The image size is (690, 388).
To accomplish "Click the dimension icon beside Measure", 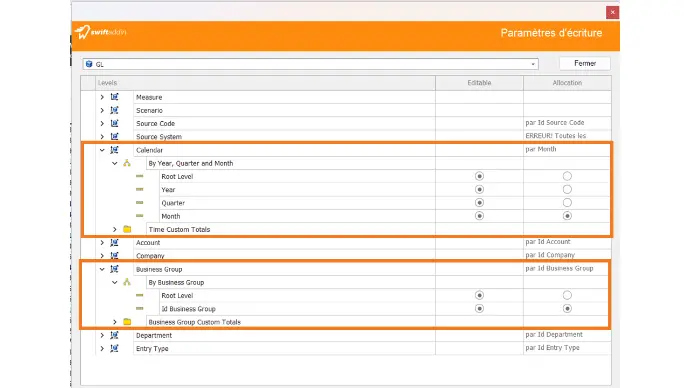I will [114, 97].
